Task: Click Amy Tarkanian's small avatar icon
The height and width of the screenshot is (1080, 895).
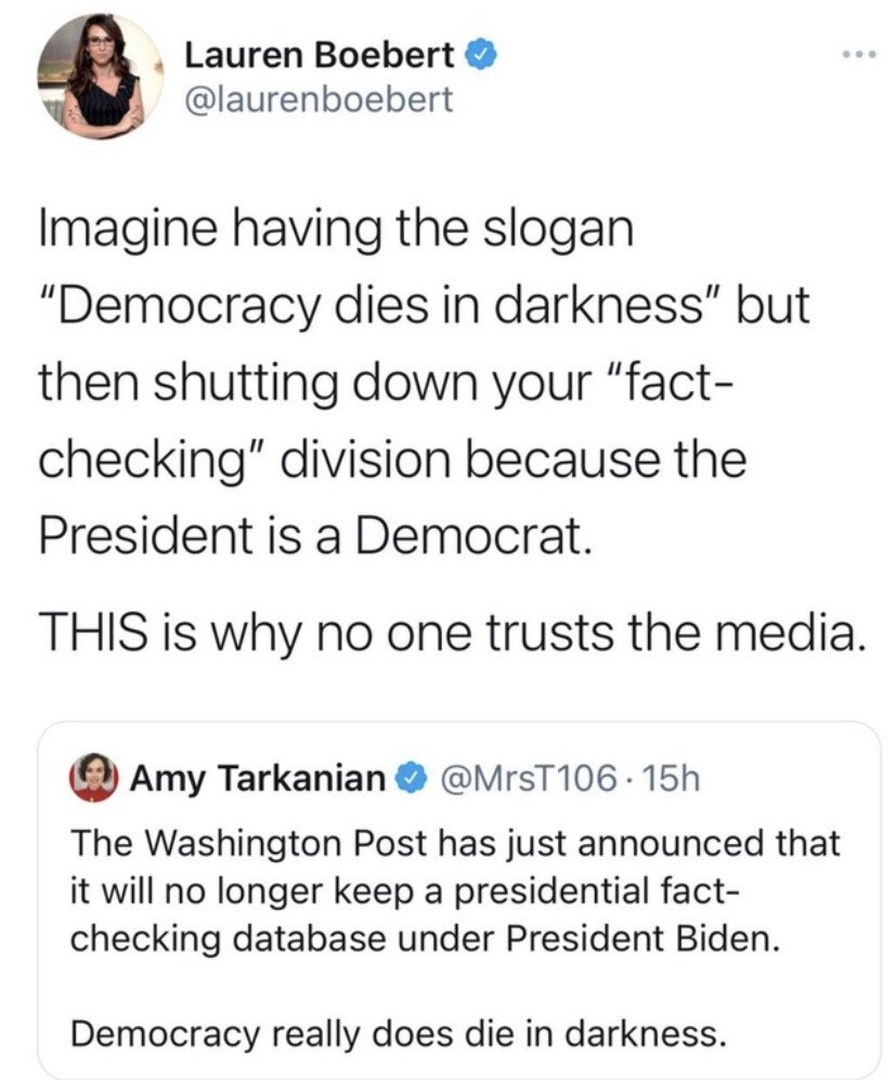Action: coord(93,777)
